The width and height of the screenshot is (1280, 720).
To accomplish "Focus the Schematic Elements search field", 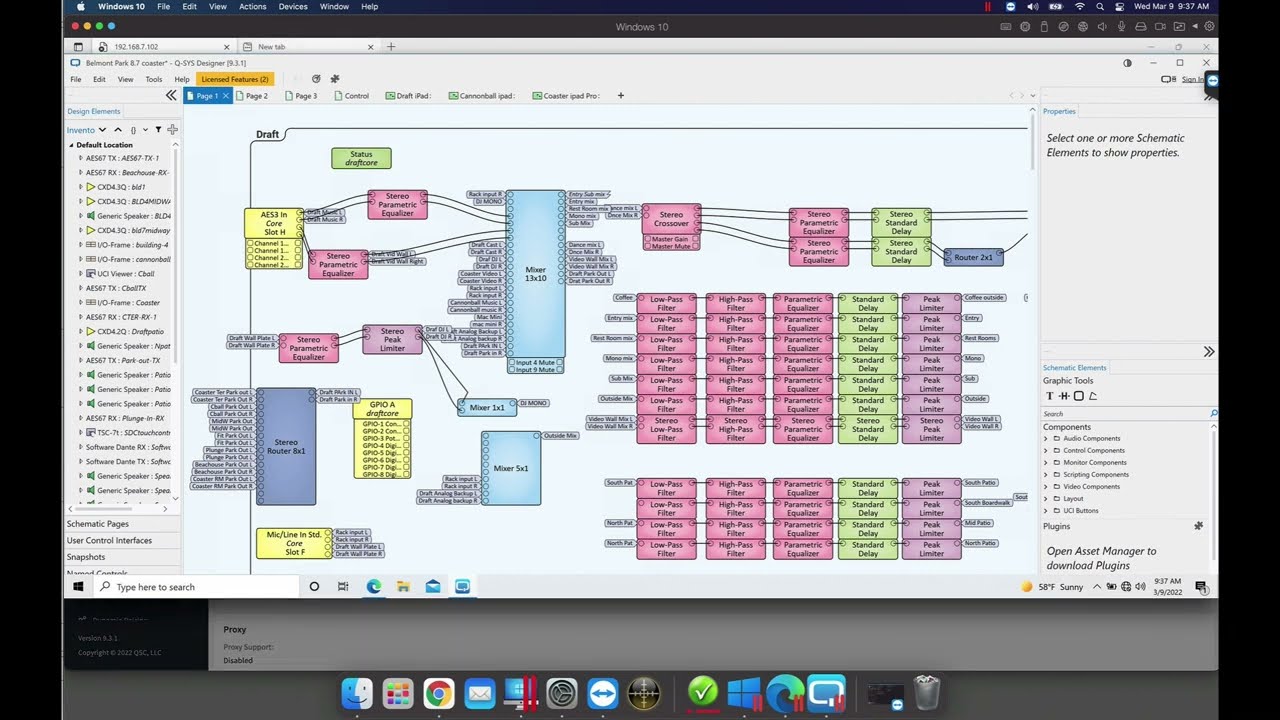I will (1126, 413).
